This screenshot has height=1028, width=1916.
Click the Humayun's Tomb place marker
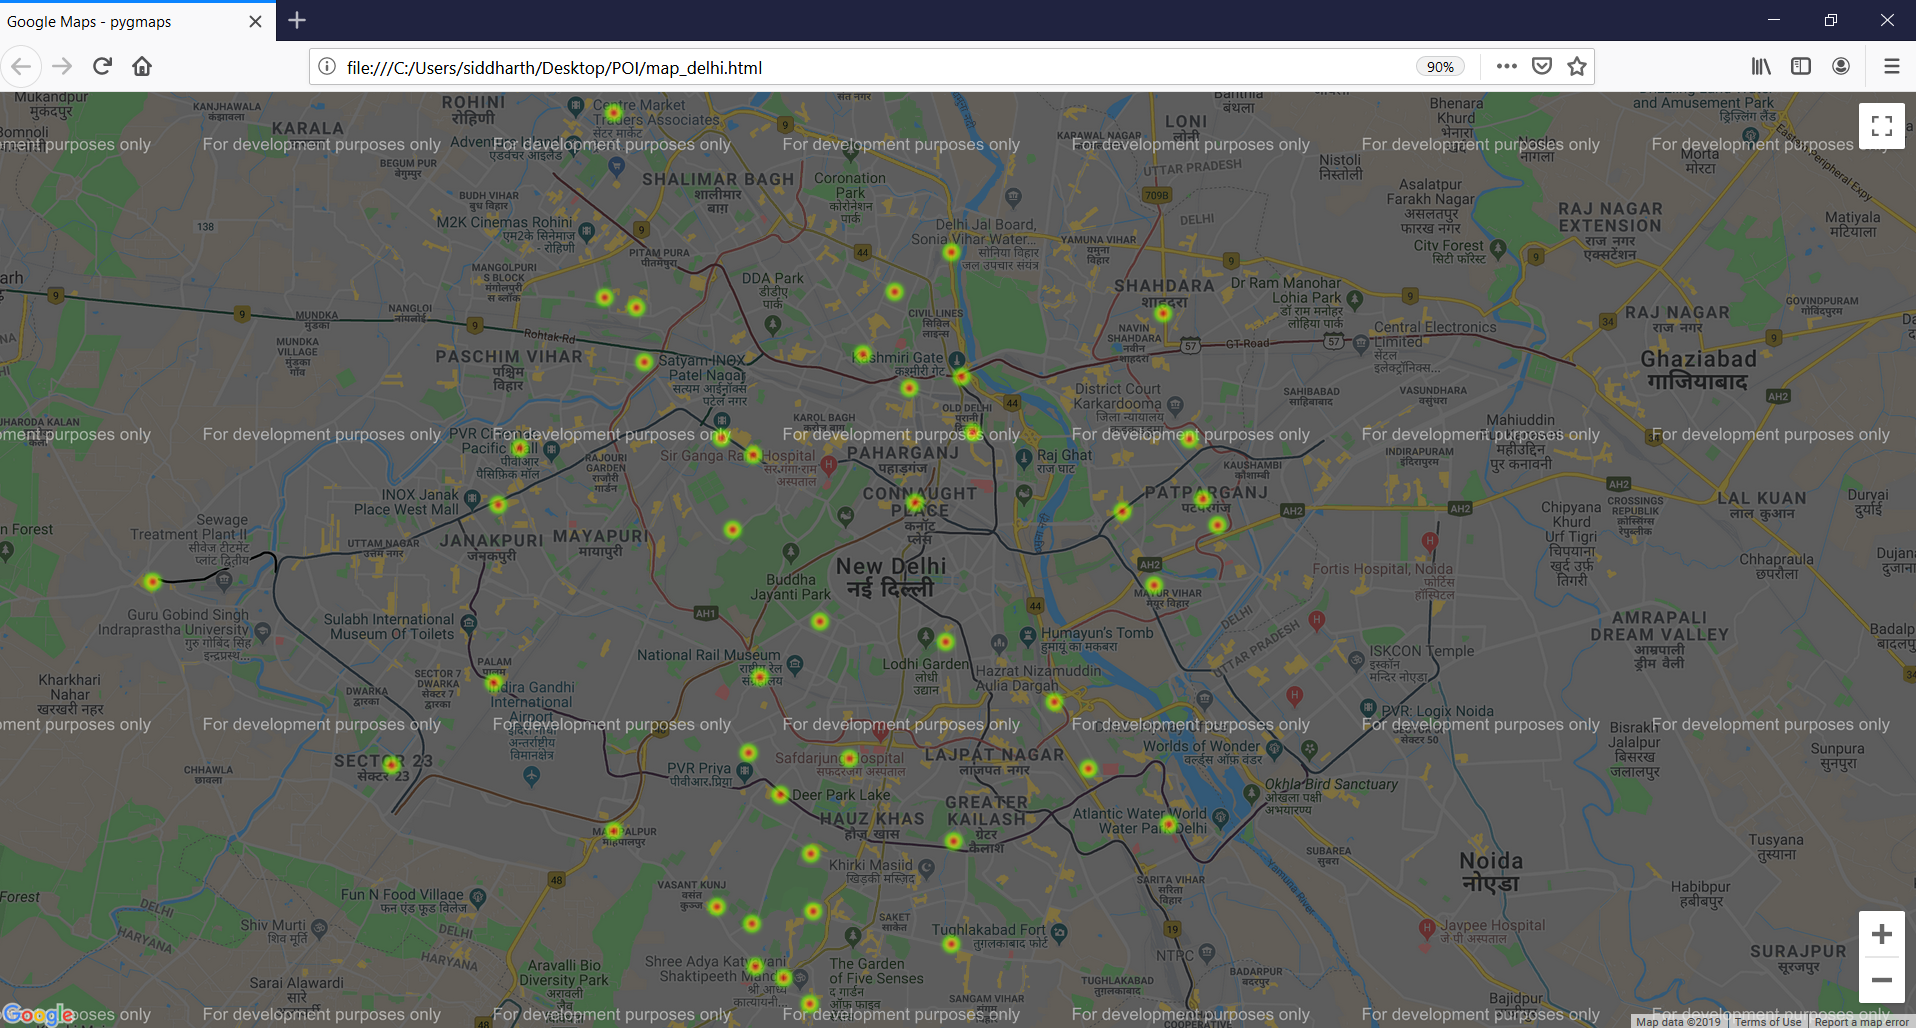tap(1027, 635)
